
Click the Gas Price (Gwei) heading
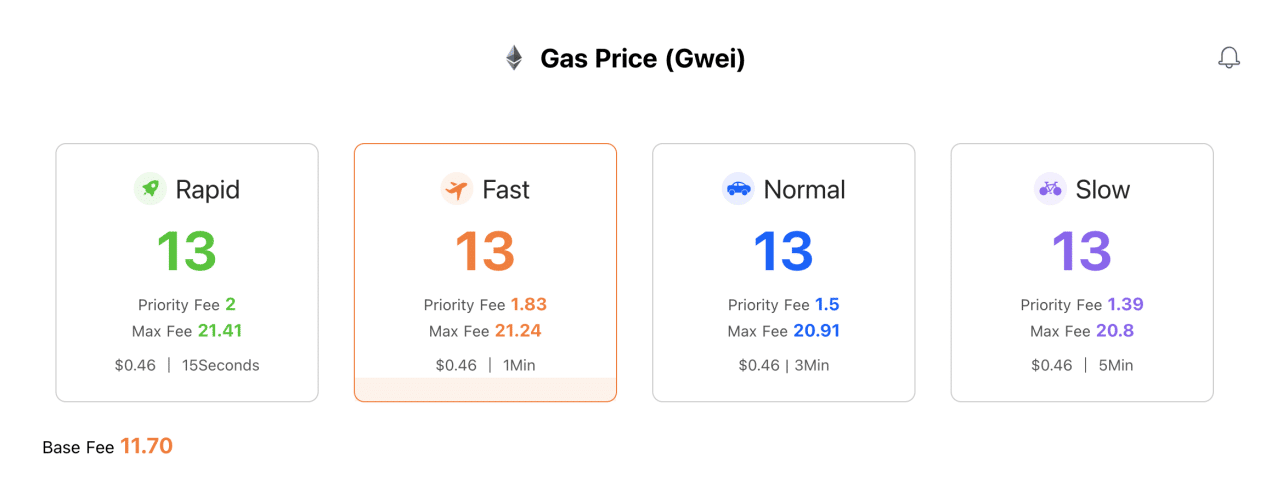tap(643, 59)
